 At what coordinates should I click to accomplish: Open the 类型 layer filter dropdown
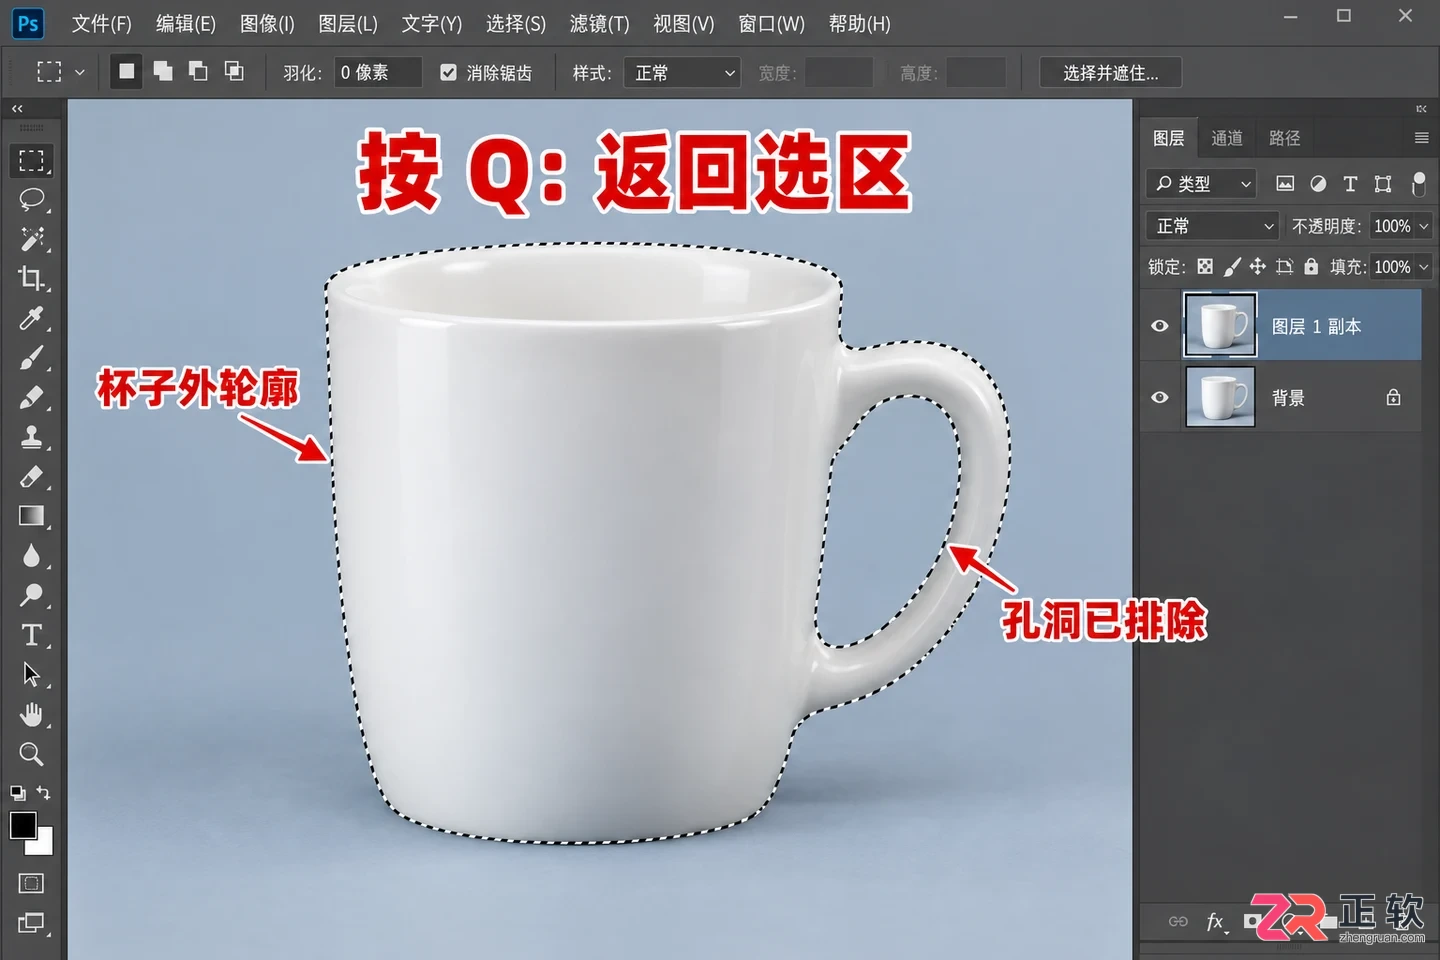point(1201,183)
